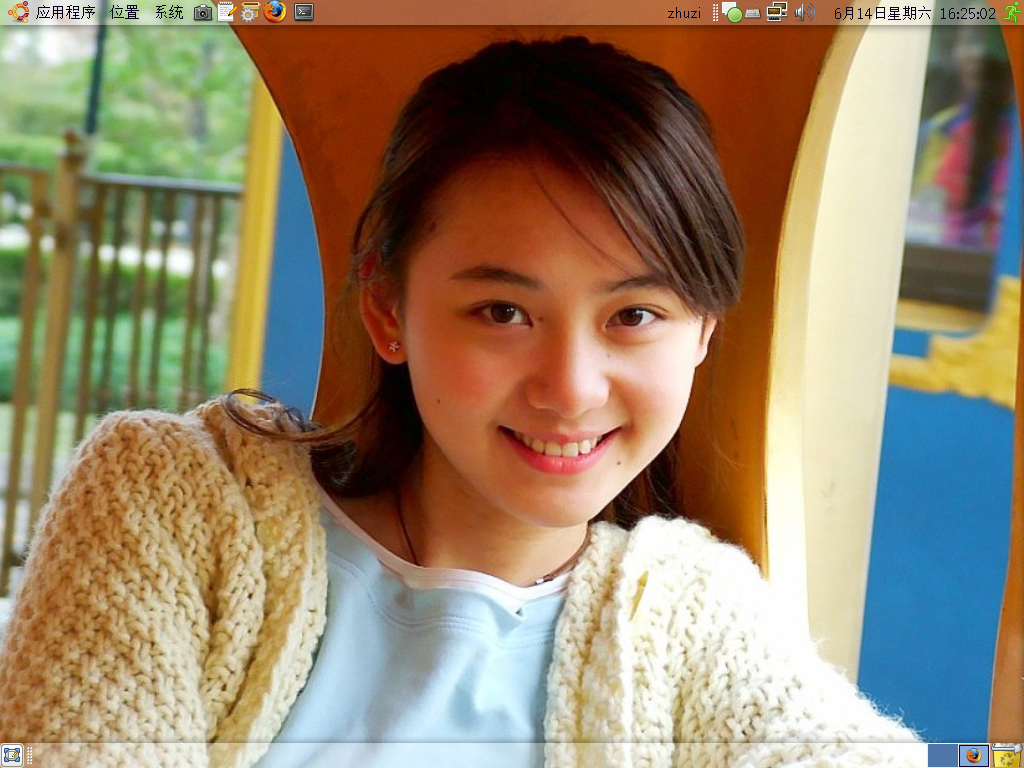Viewport: 1024px width, 768px height.
Task: Click the zhuzi user name
Action: coord(684,13)
